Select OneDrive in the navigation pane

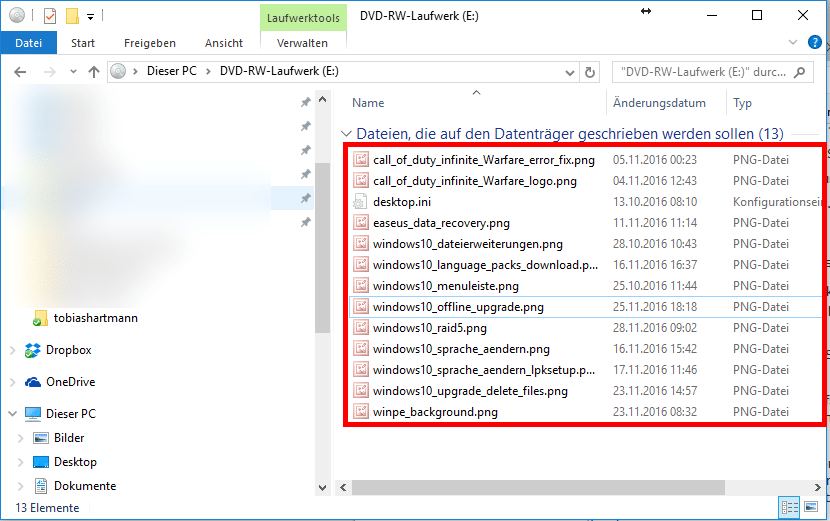pos(70,382)
